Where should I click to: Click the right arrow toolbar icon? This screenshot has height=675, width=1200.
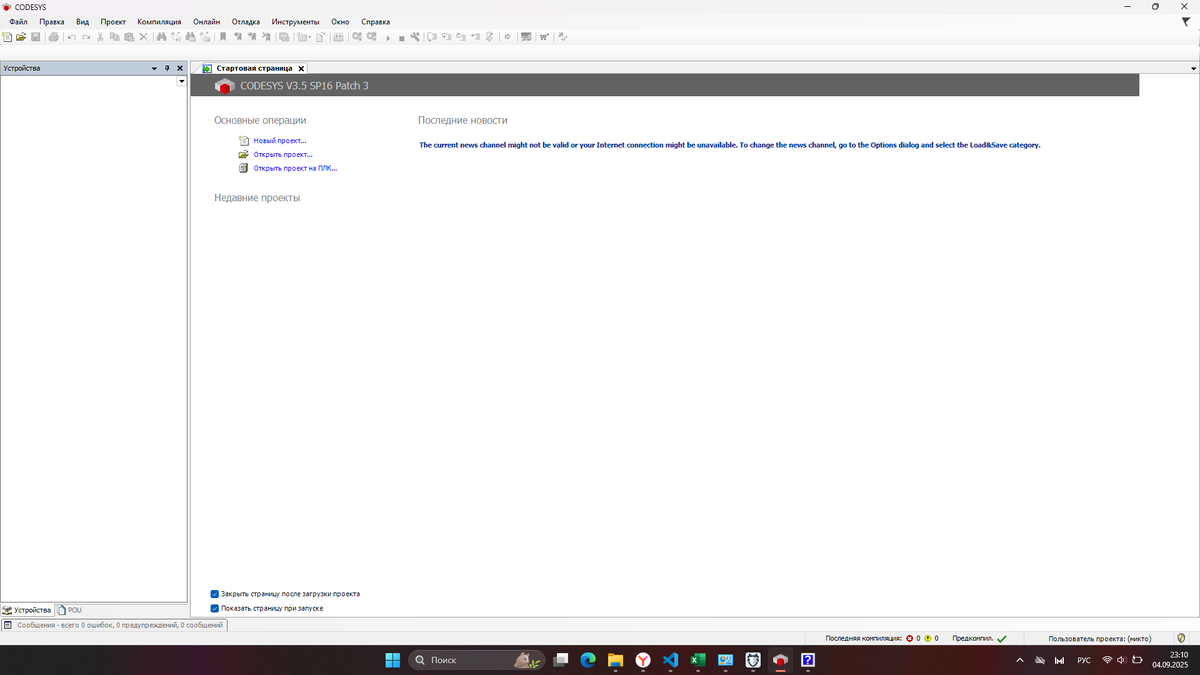coord(507,37)
